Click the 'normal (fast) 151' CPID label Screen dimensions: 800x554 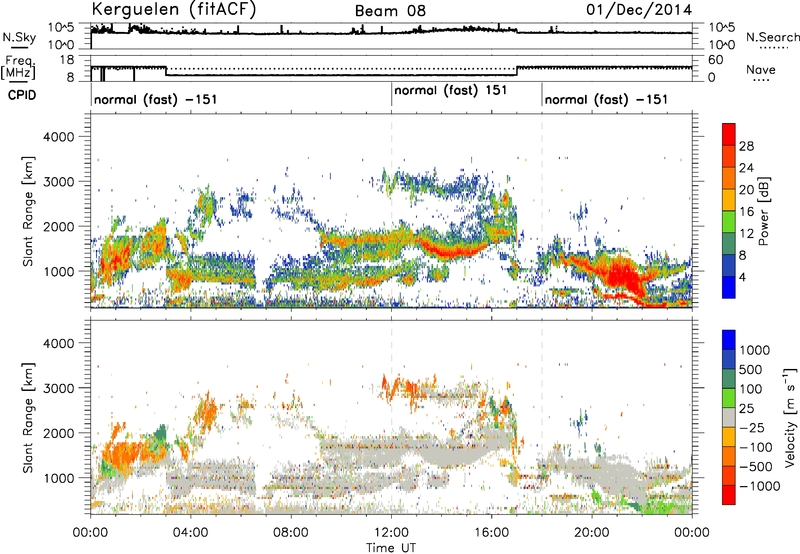451,90
